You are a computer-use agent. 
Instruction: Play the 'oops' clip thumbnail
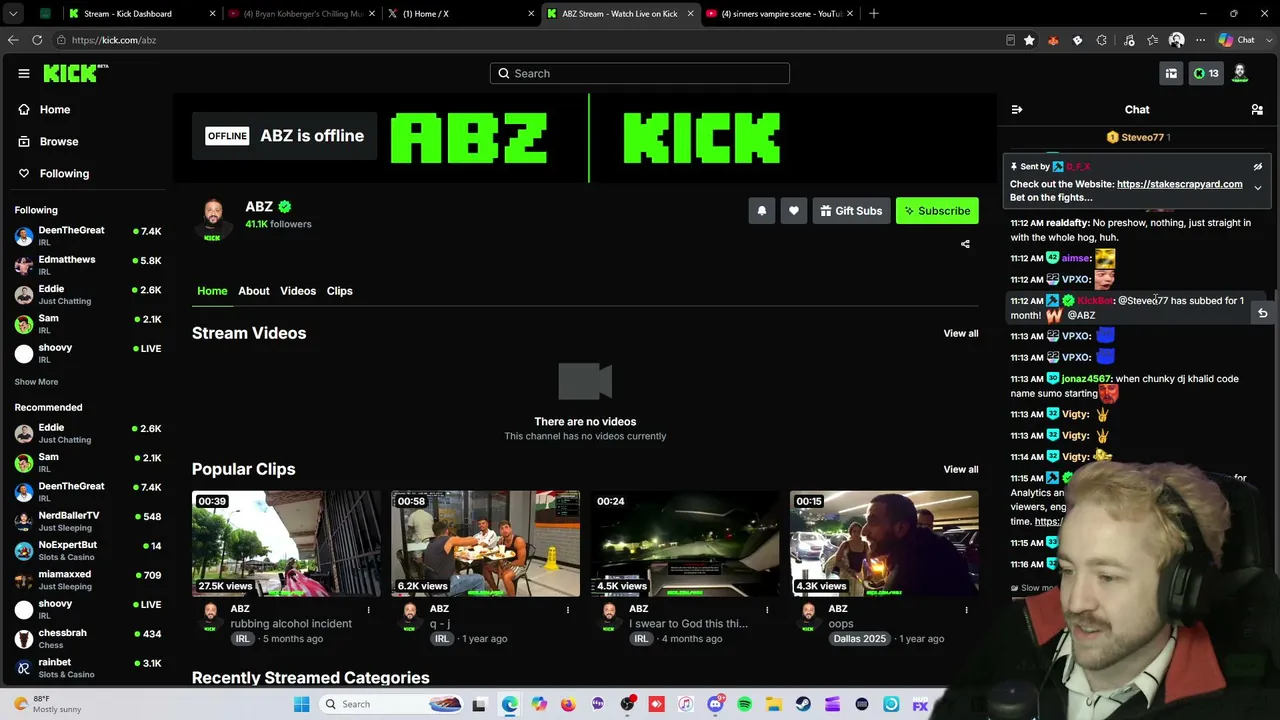tap(884, 543)
